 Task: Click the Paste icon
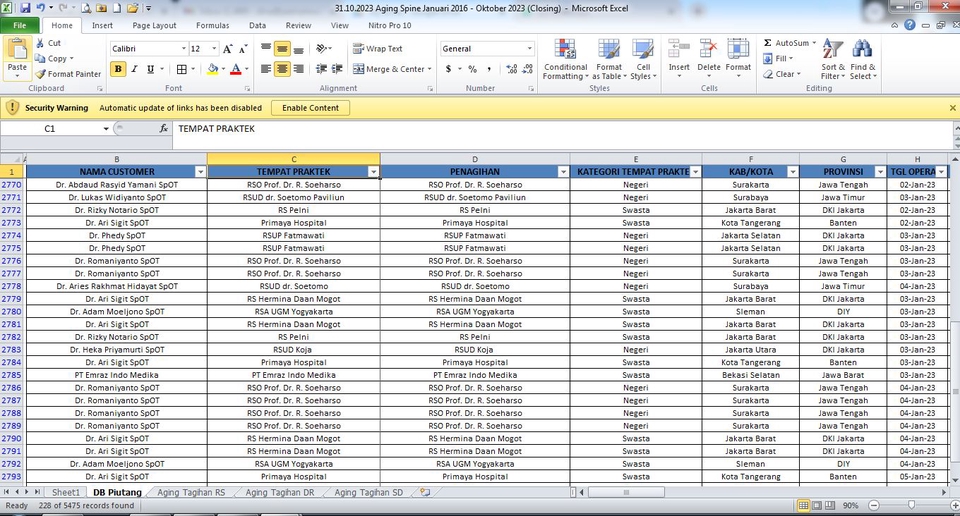tap(17, 51)
